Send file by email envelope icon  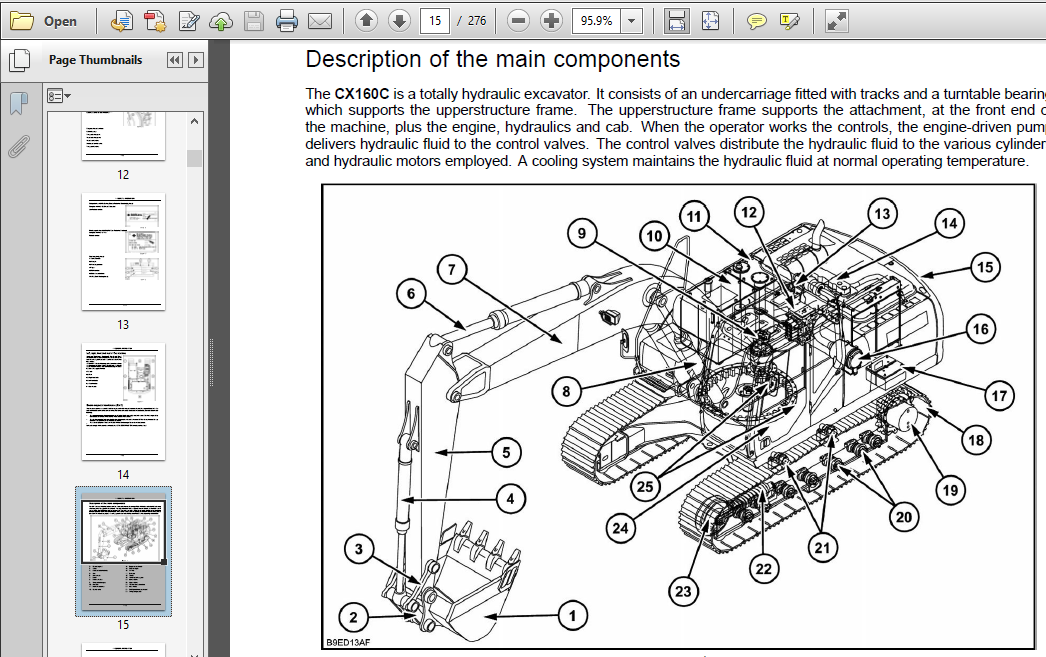click(x=320, y=21)
